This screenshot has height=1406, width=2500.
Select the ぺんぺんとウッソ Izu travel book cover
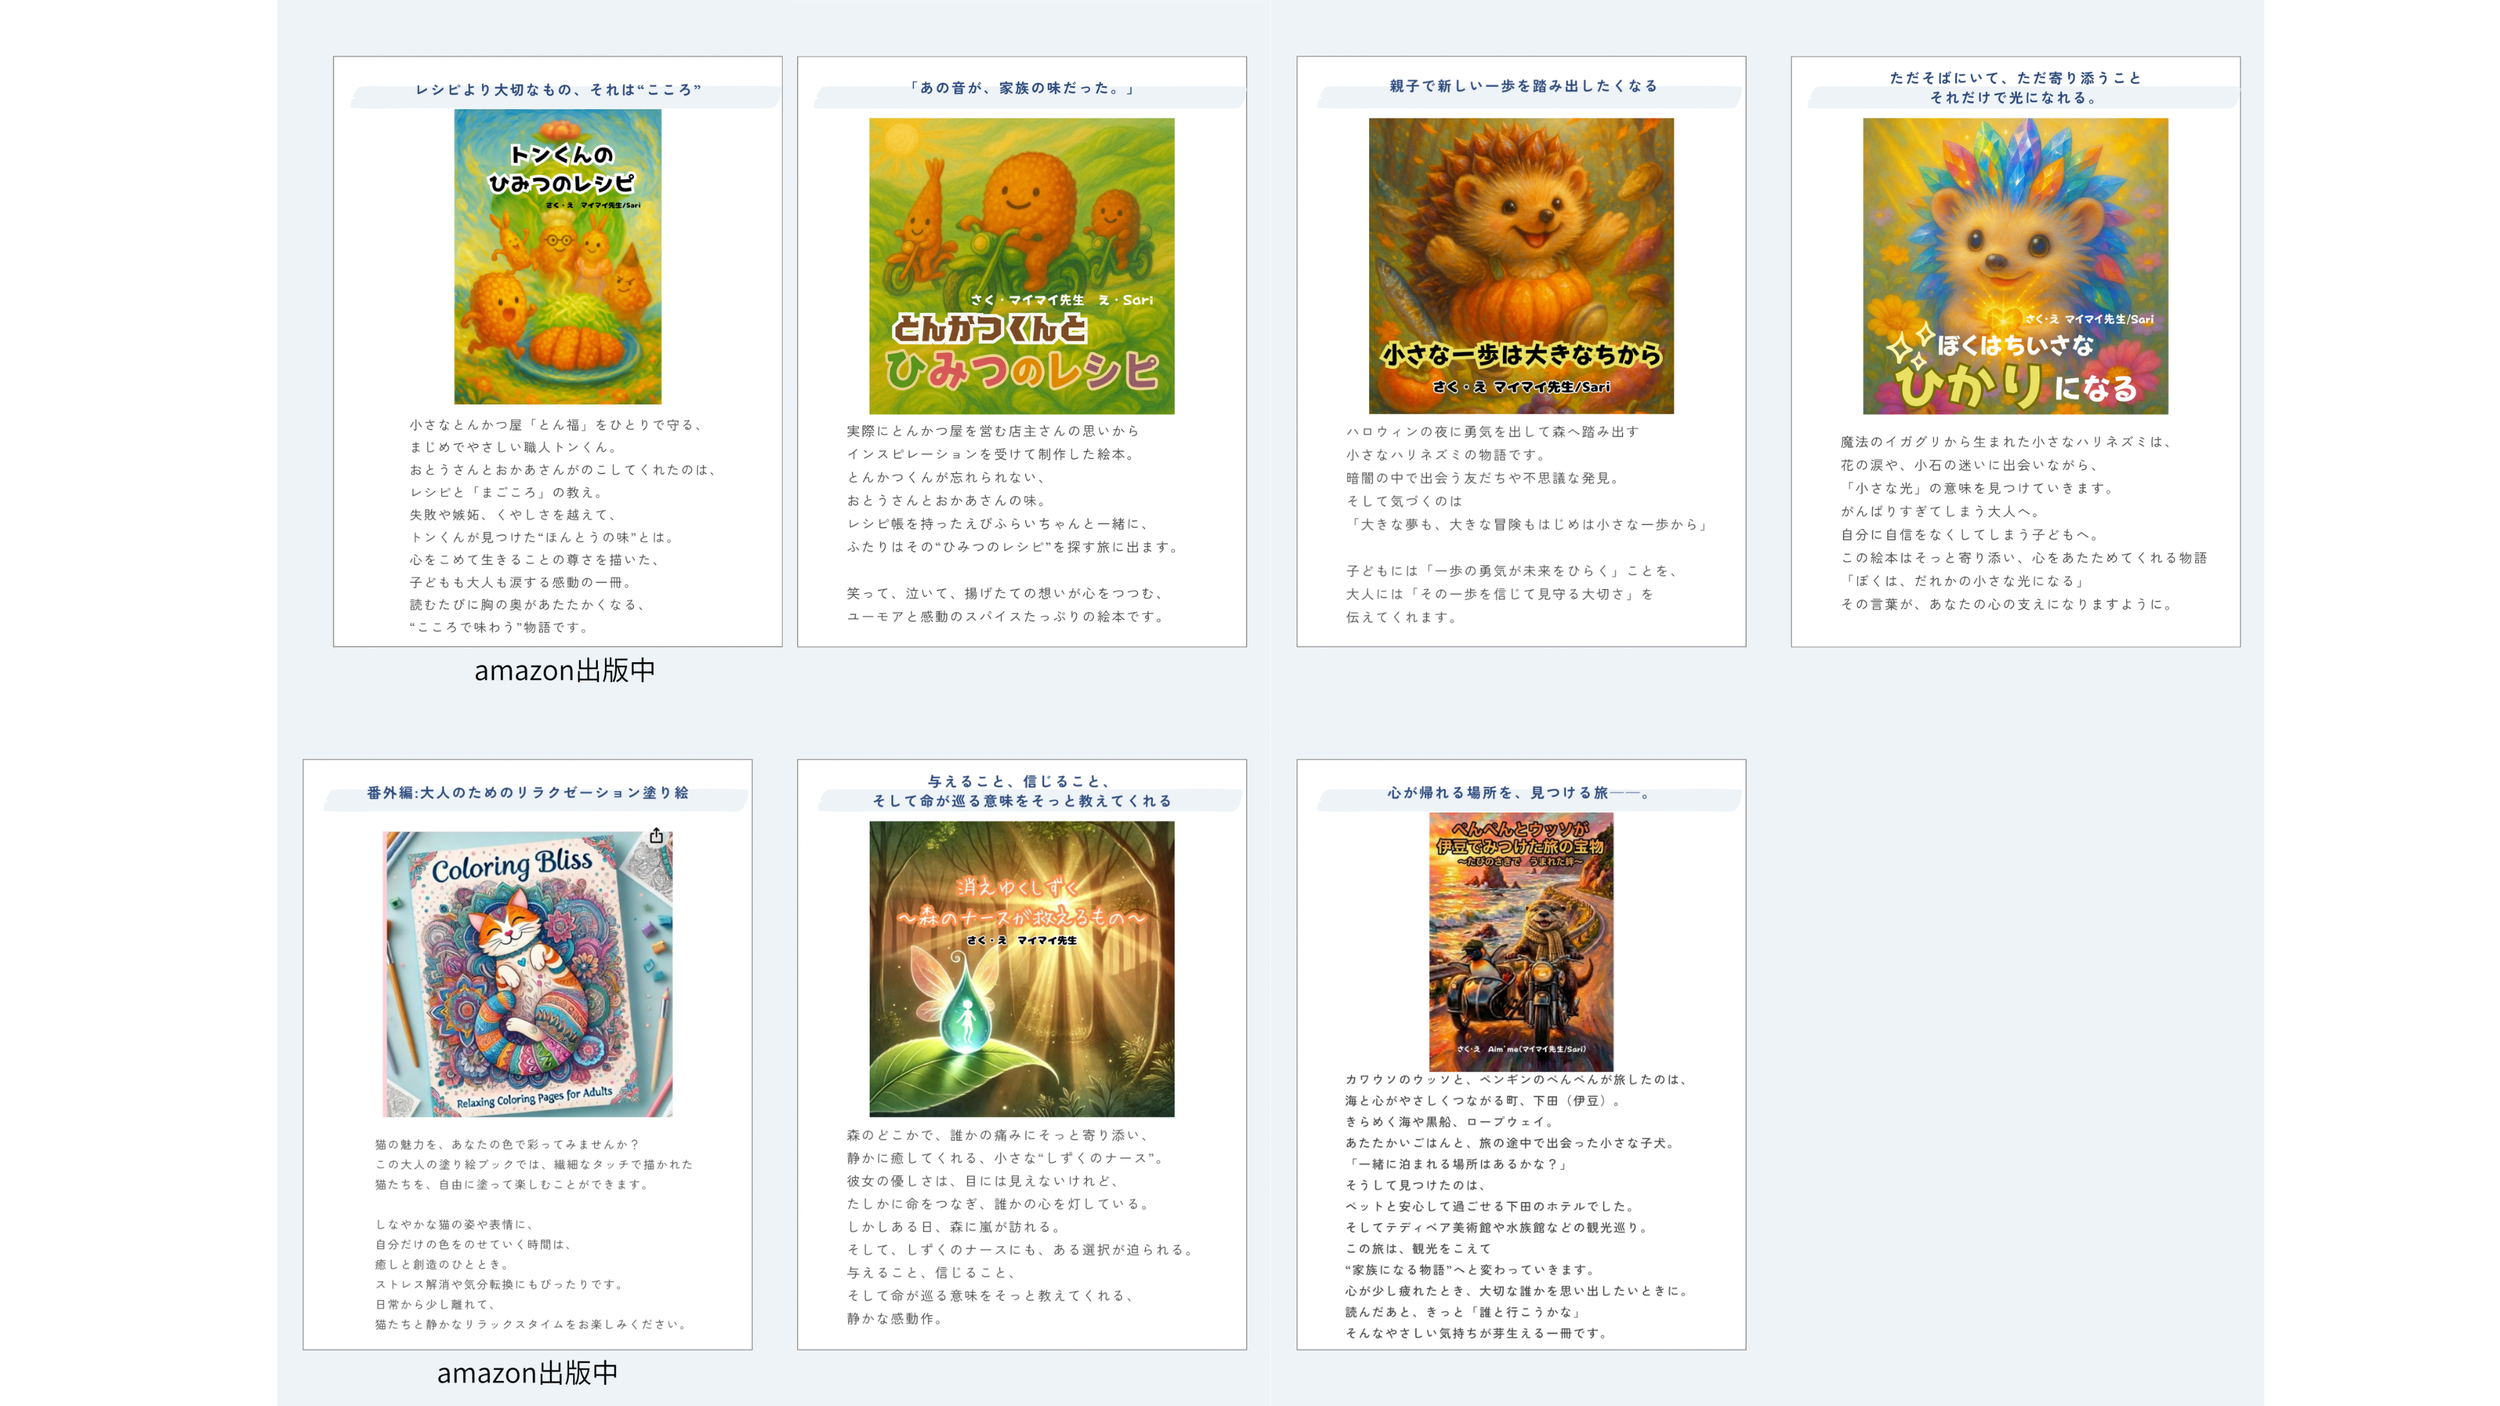click(1520, 942)
